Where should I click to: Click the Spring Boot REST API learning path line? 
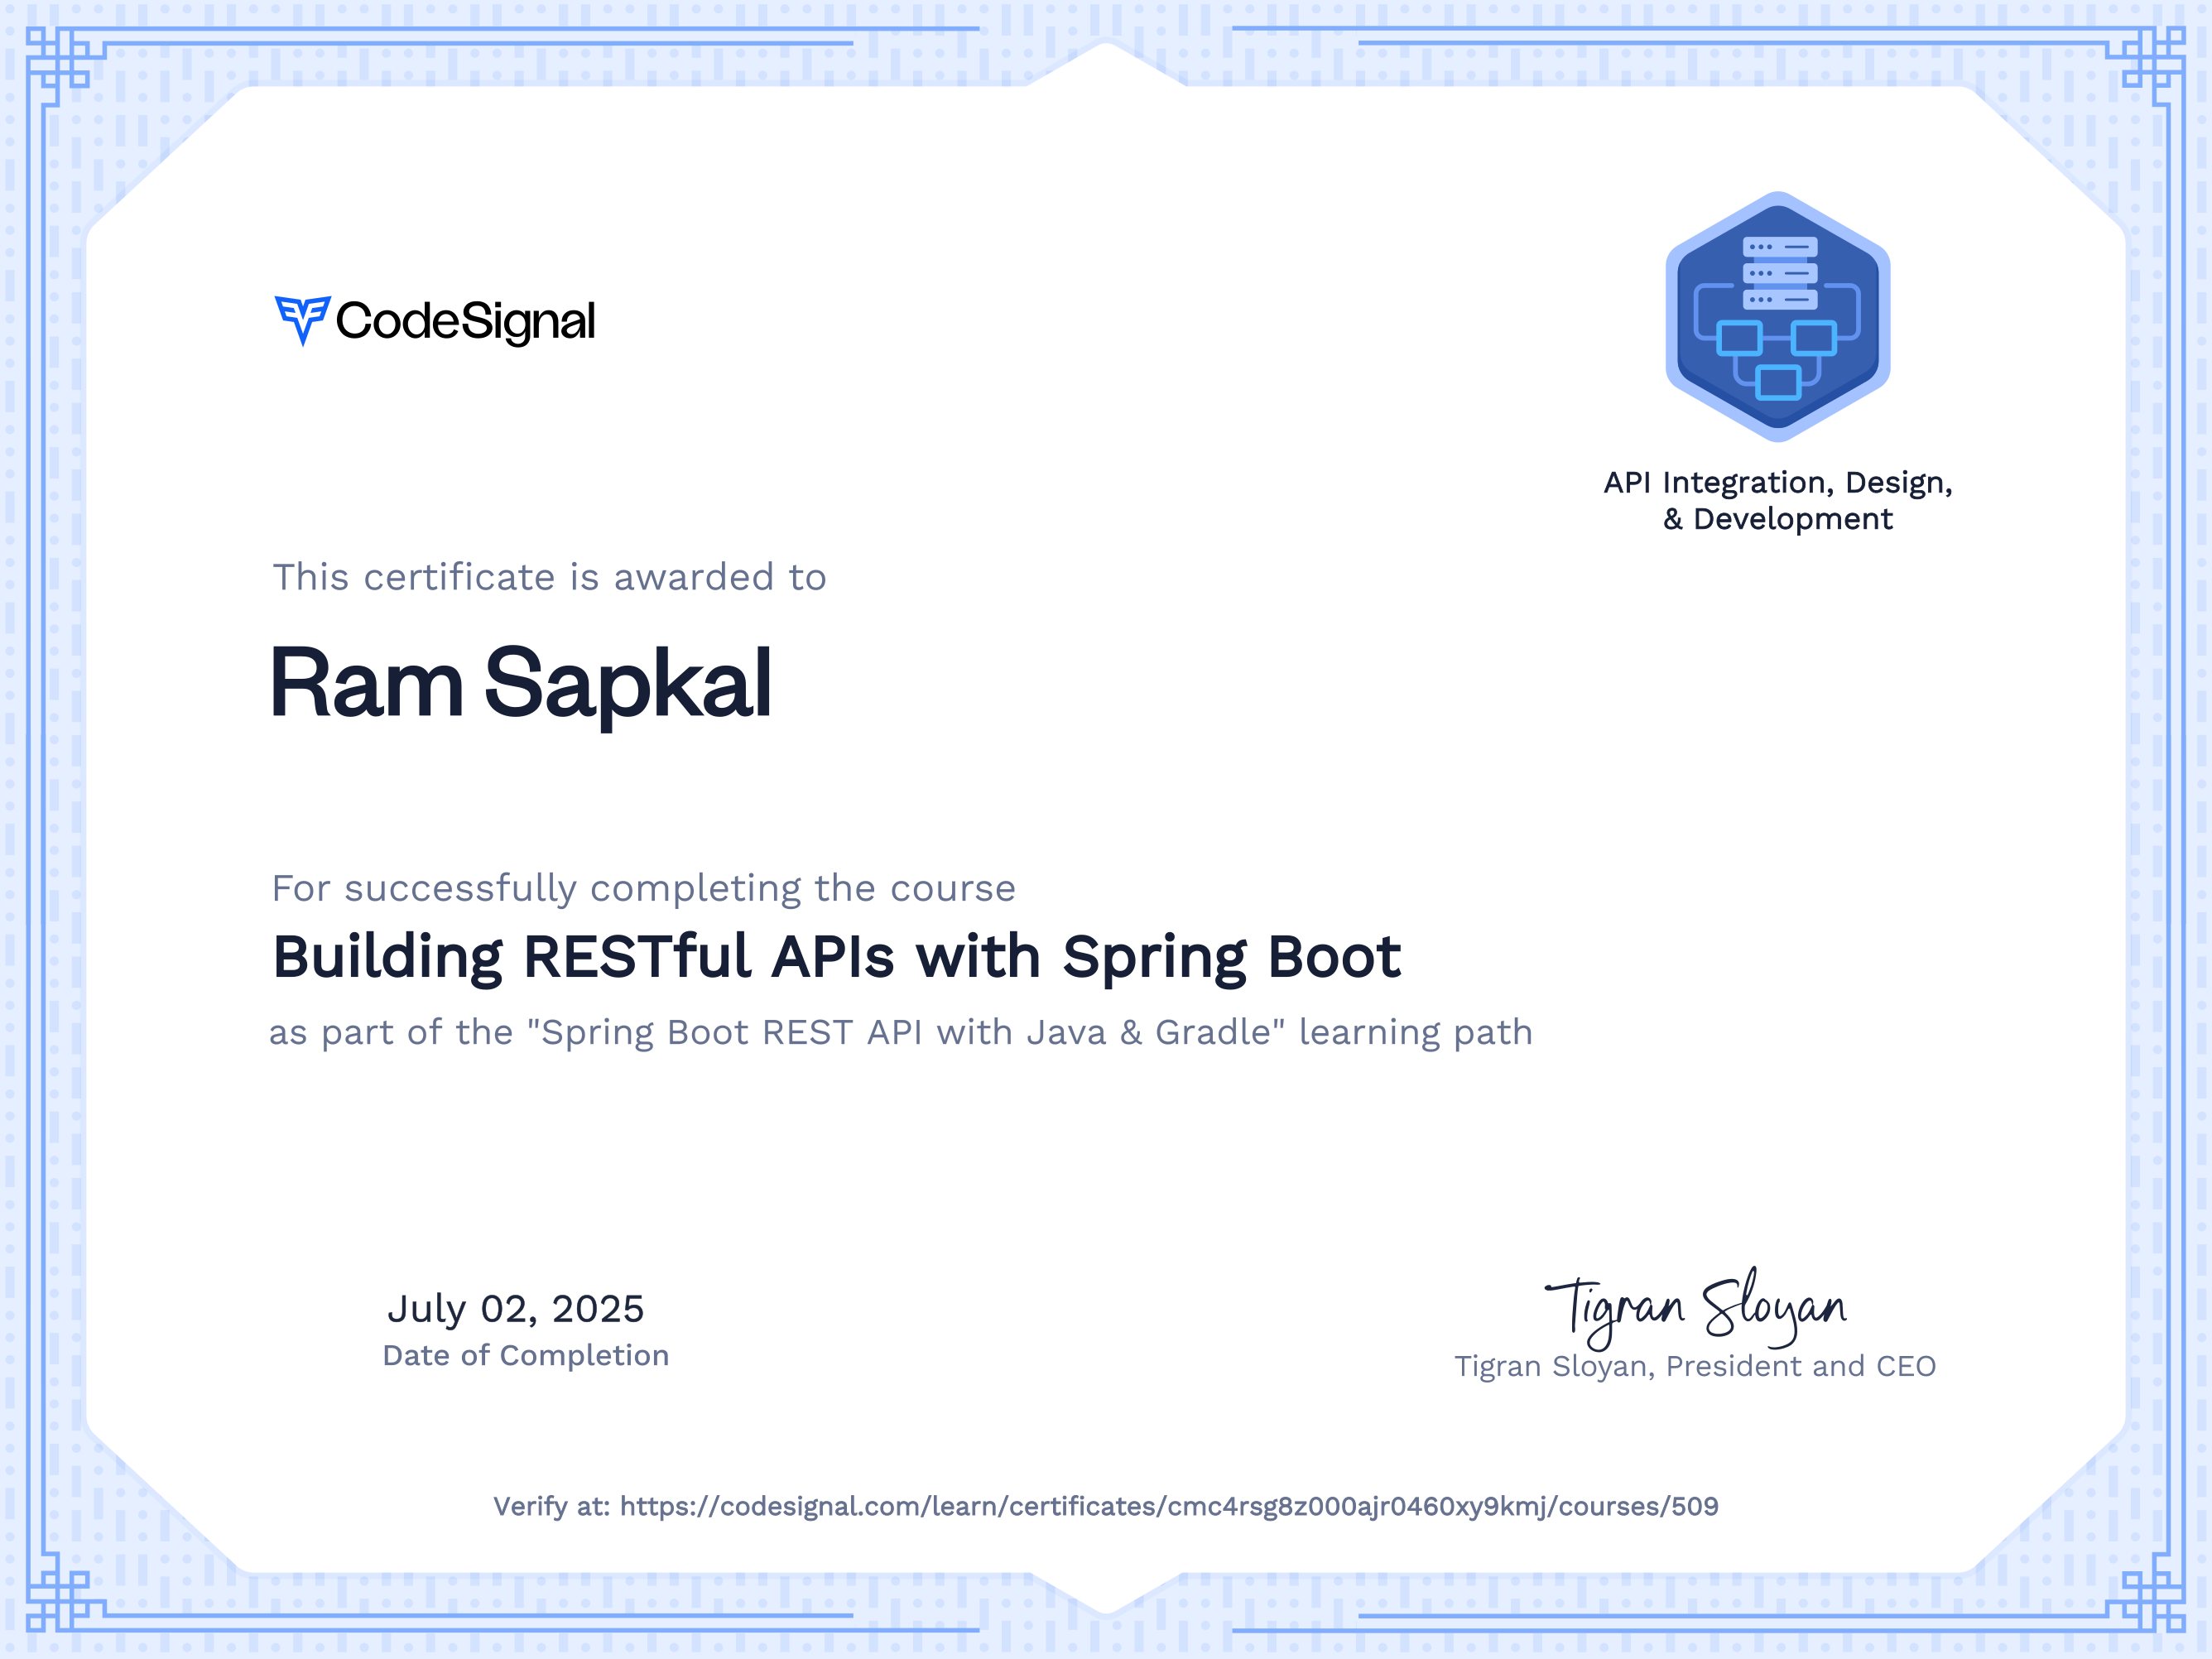coord(900,1032)
